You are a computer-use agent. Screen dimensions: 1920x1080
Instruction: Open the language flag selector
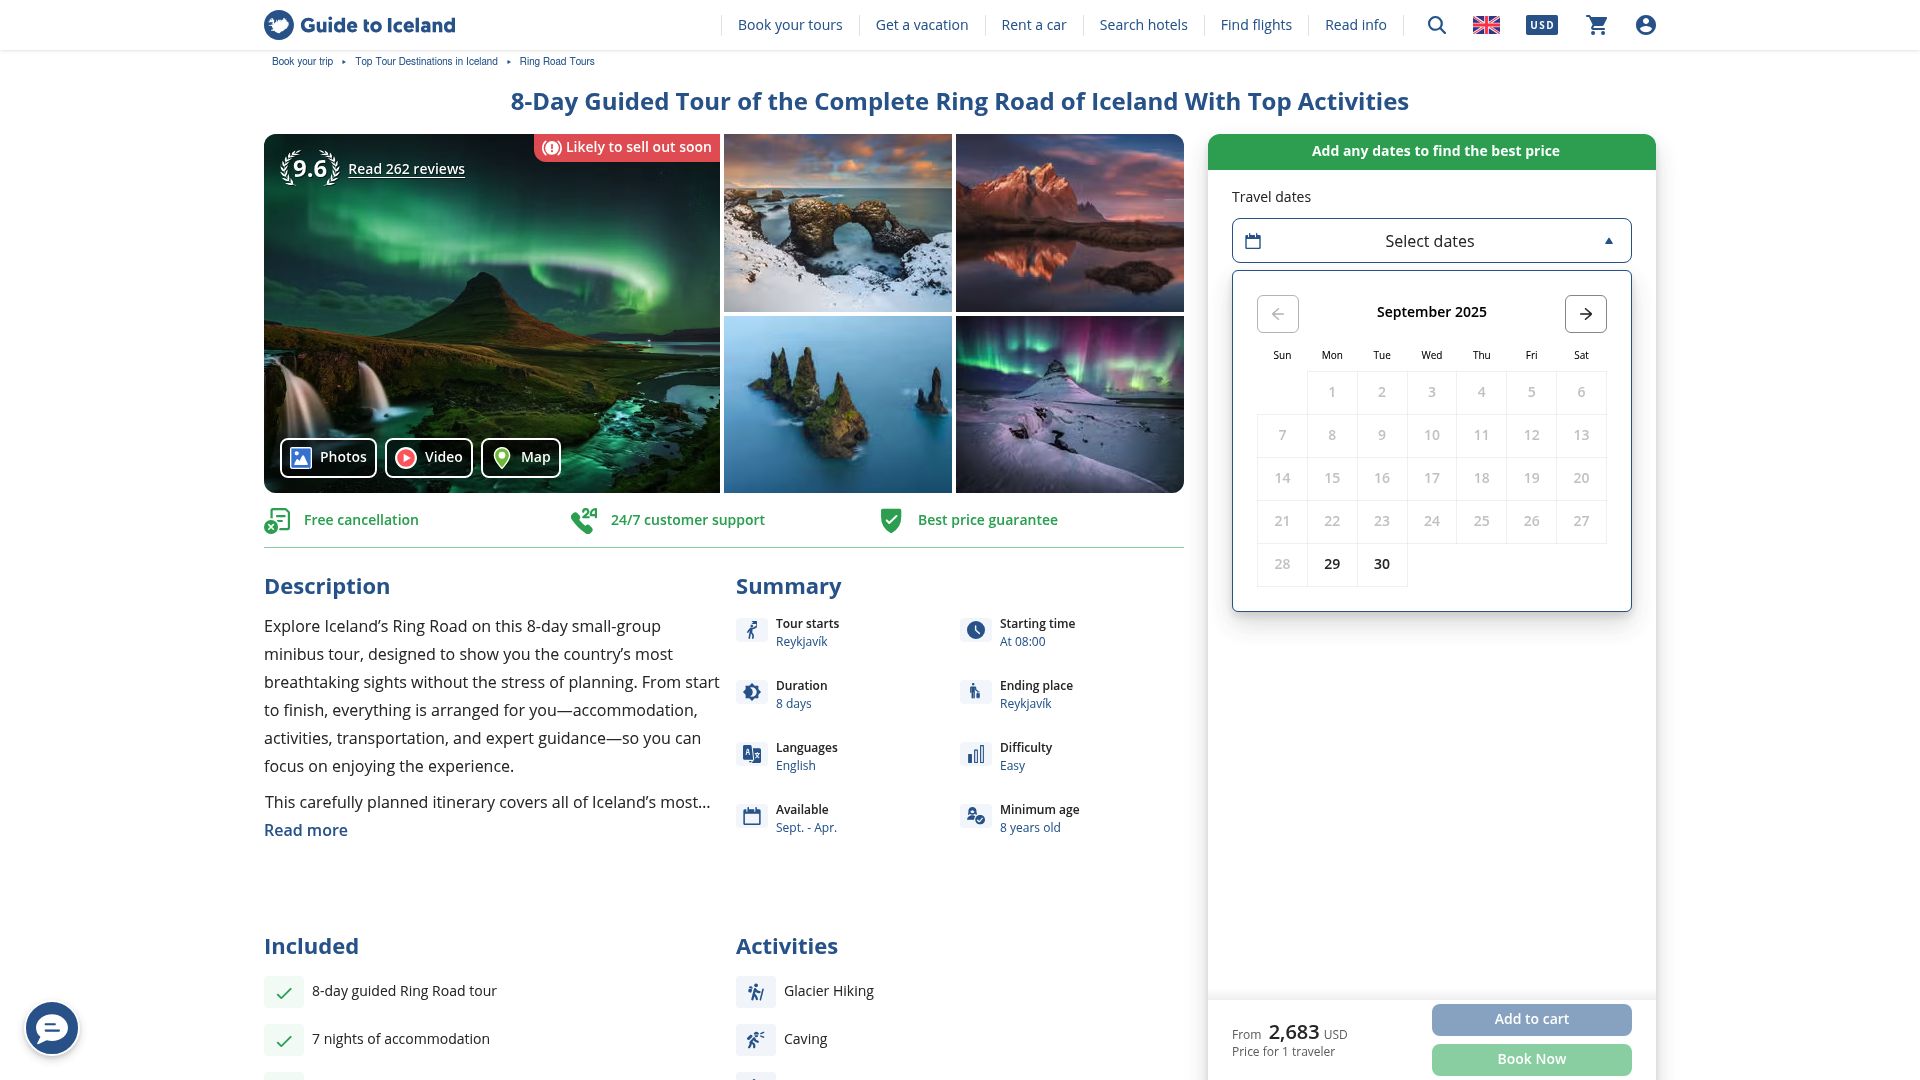click(x=1486, y=25)
